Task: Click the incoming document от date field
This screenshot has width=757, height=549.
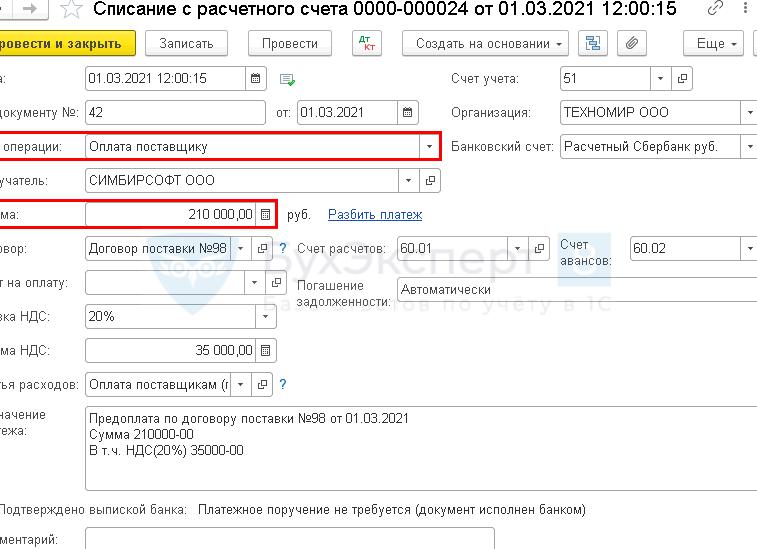Action: [x=348, y=113]
